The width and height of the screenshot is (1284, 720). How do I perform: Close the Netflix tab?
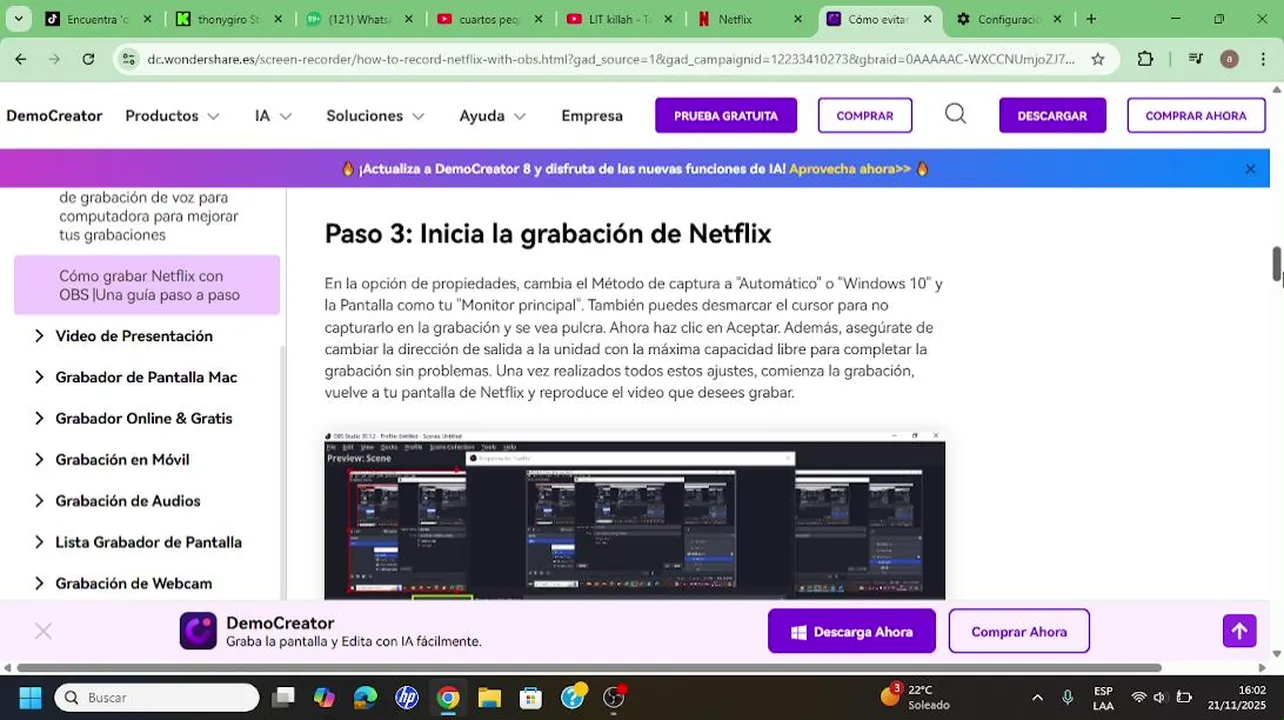(797, 19)
